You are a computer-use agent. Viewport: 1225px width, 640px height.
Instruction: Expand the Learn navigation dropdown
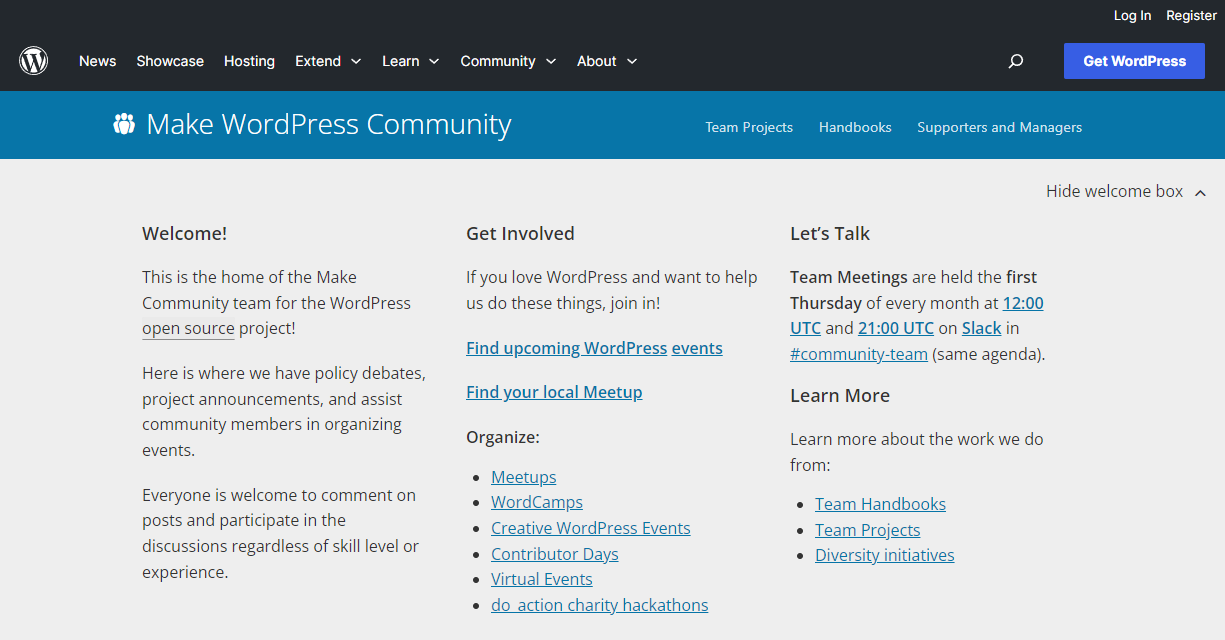point(410,61)
